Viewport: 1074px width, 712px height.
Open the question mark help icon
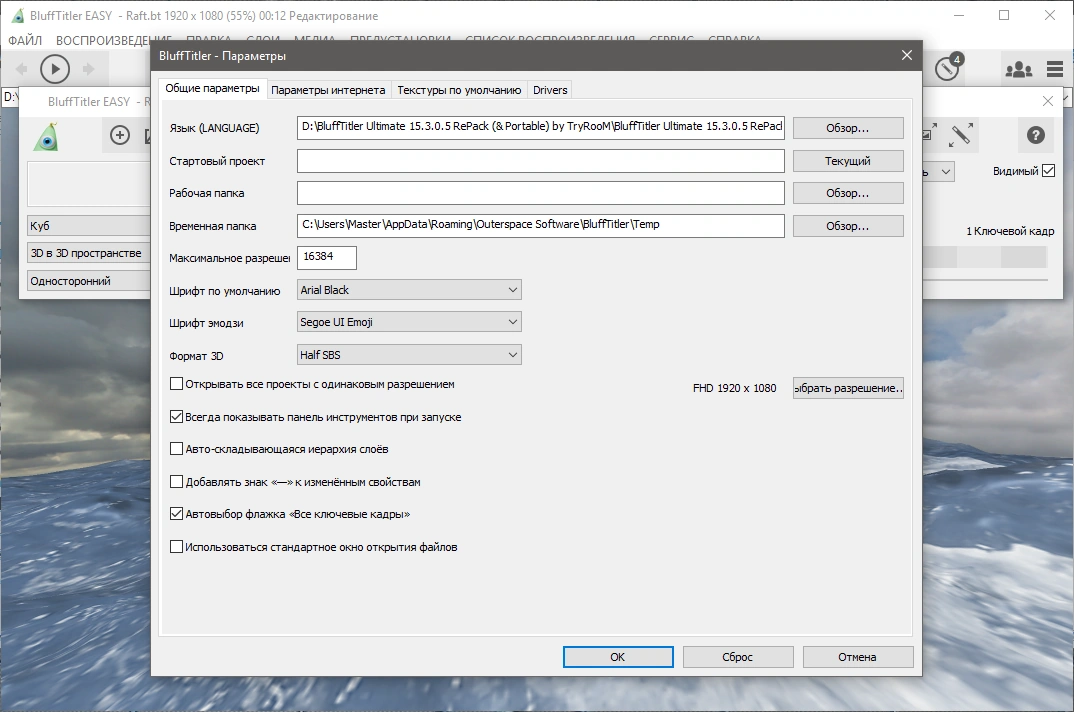(1036, 135)
